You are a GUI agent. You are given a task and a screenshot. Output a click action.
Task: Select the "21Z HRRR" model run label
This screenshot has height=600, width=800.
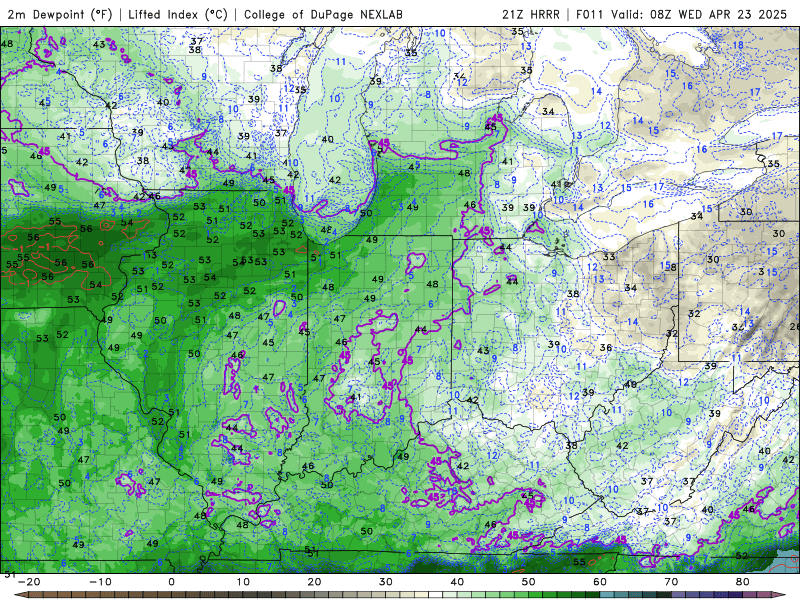click(531, 14)
